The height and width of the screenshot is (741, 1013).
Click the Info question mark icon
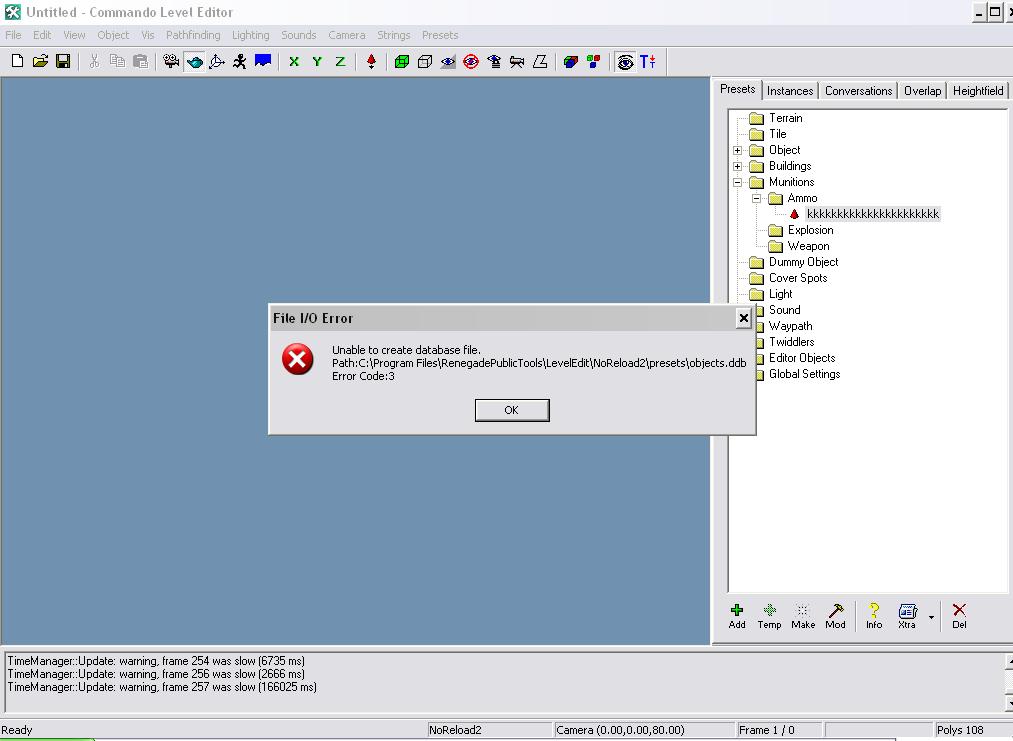click(x=874, y=616)
